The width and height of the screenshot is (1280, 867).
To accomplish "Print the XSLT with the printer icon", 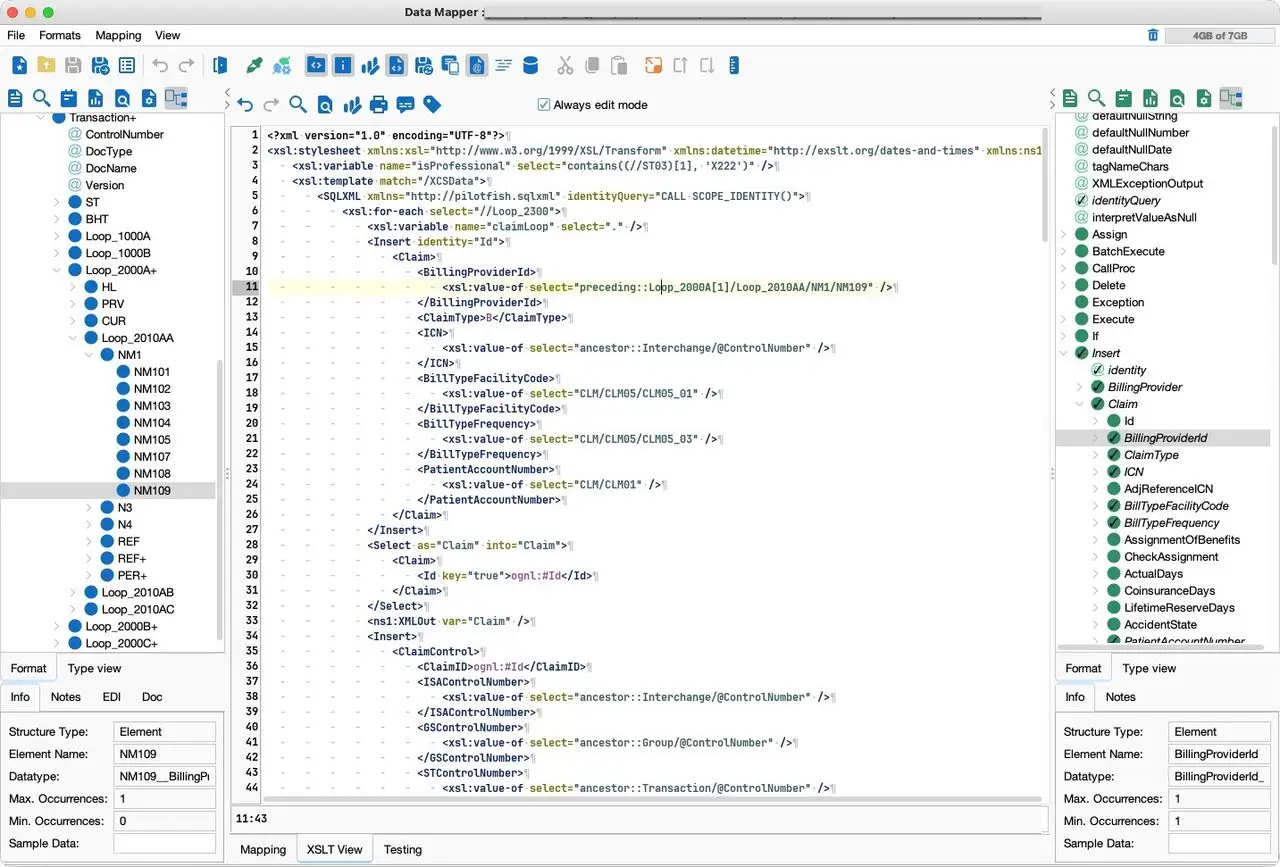I will (379, 104).
